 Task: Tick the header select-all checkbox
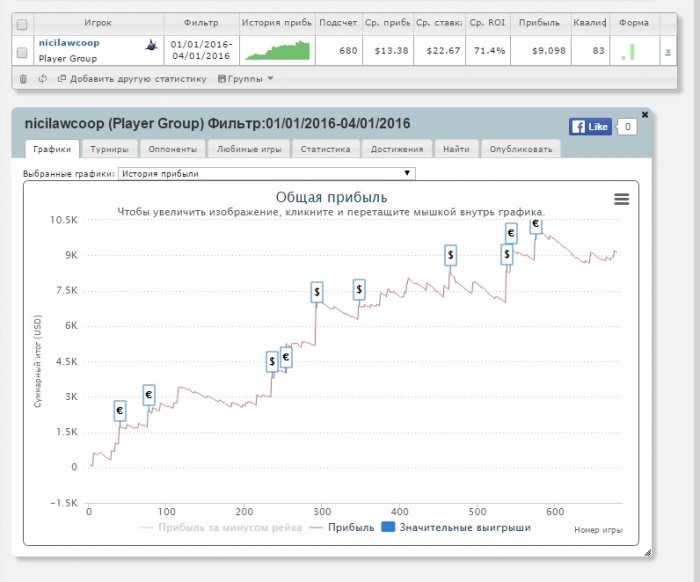point(21,25)
